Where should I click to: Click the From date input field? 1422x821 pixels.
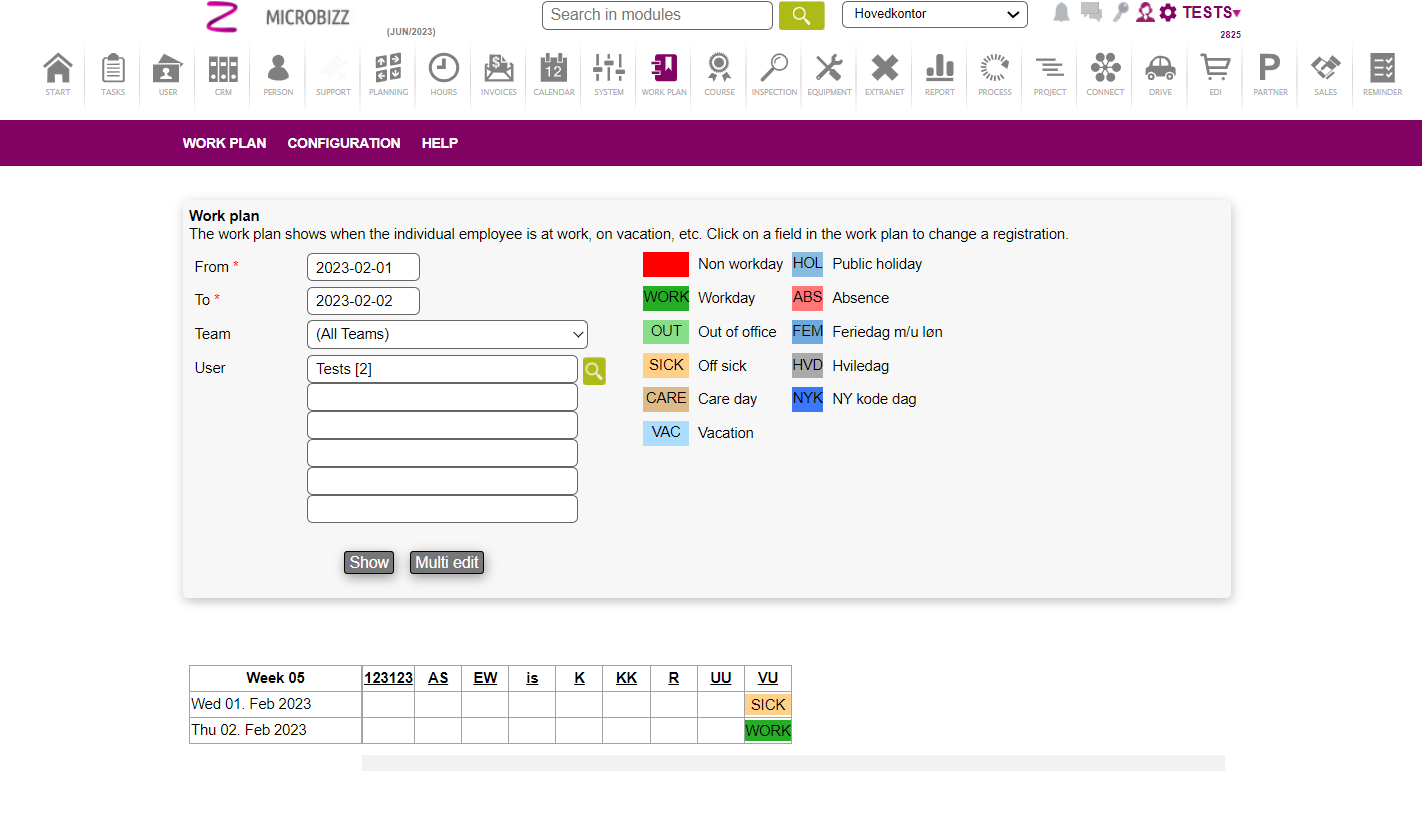click(363, 267)
